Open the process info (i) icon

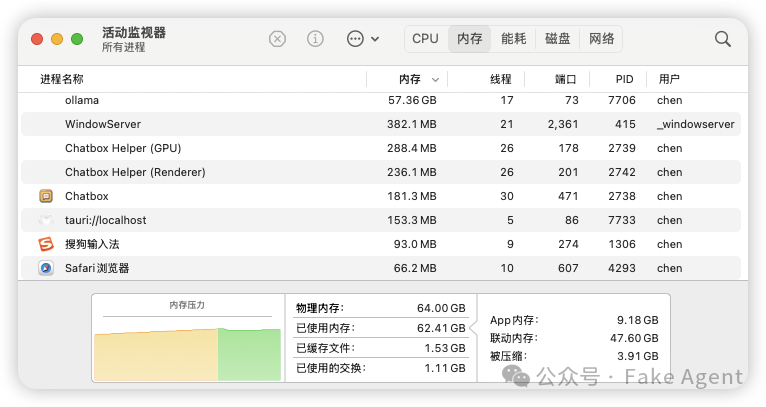(x=315, y=39)
